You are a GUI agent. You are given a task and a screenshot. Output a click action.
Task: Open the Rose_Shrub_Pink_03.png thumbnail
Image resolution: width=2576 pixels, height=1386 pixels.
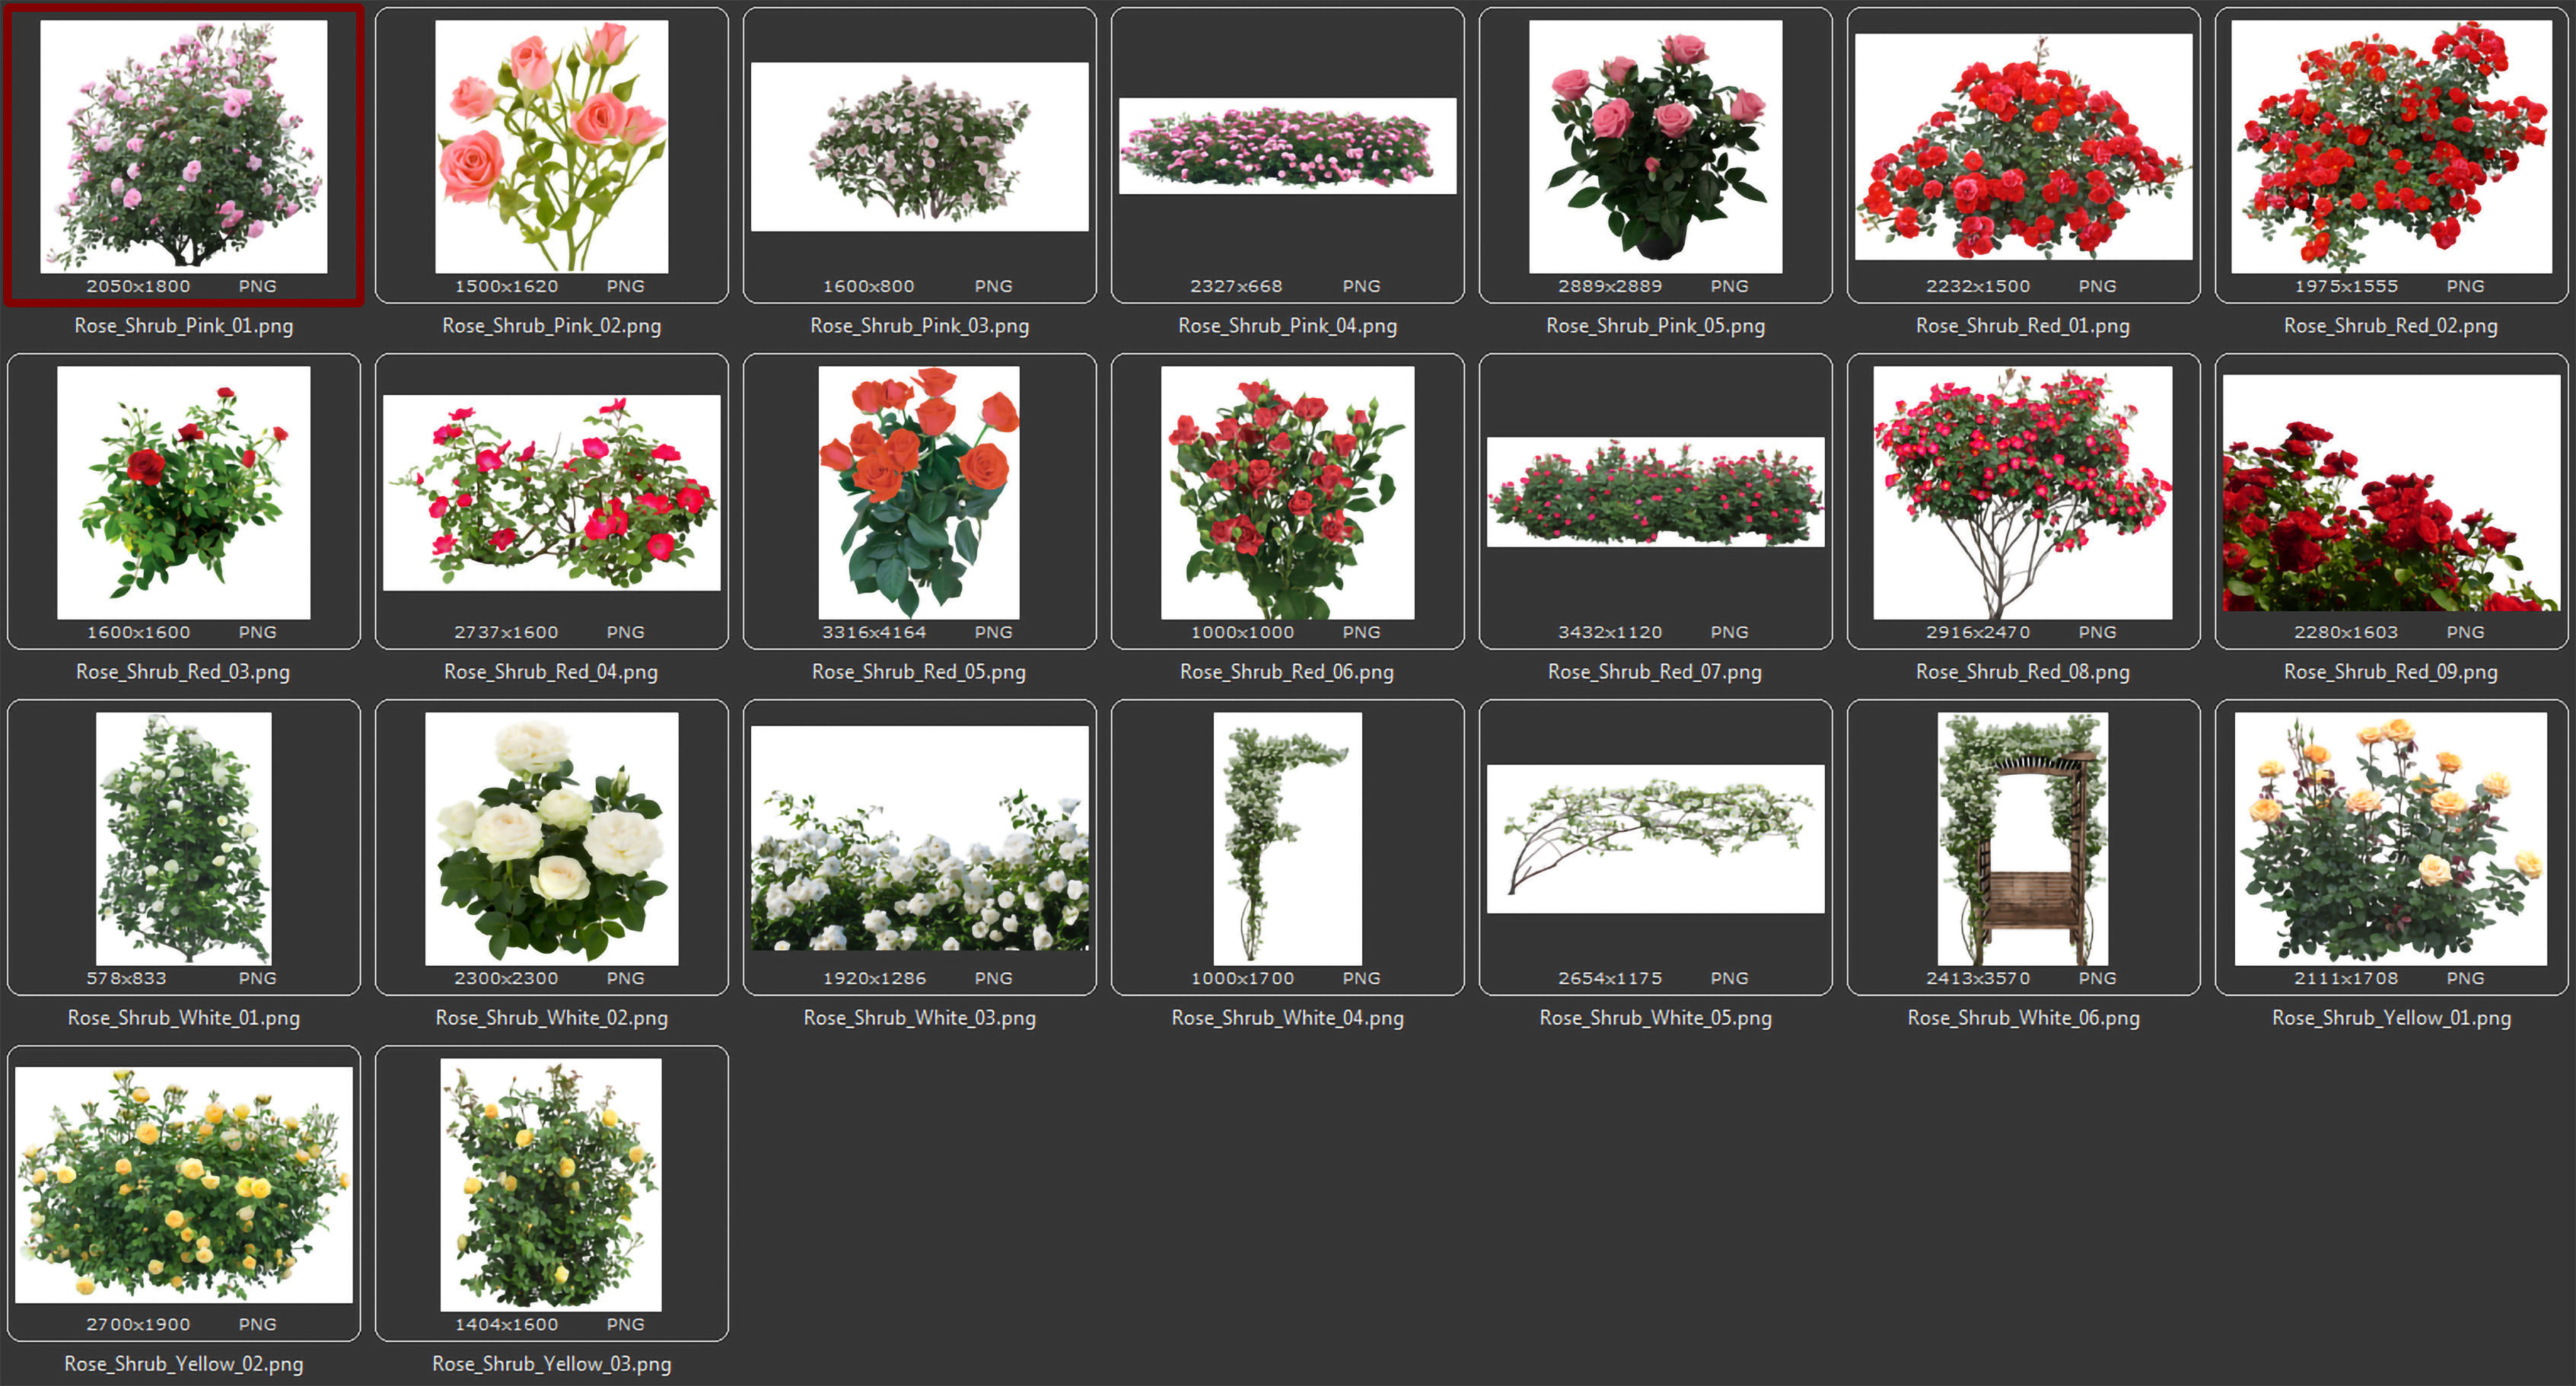919,147
